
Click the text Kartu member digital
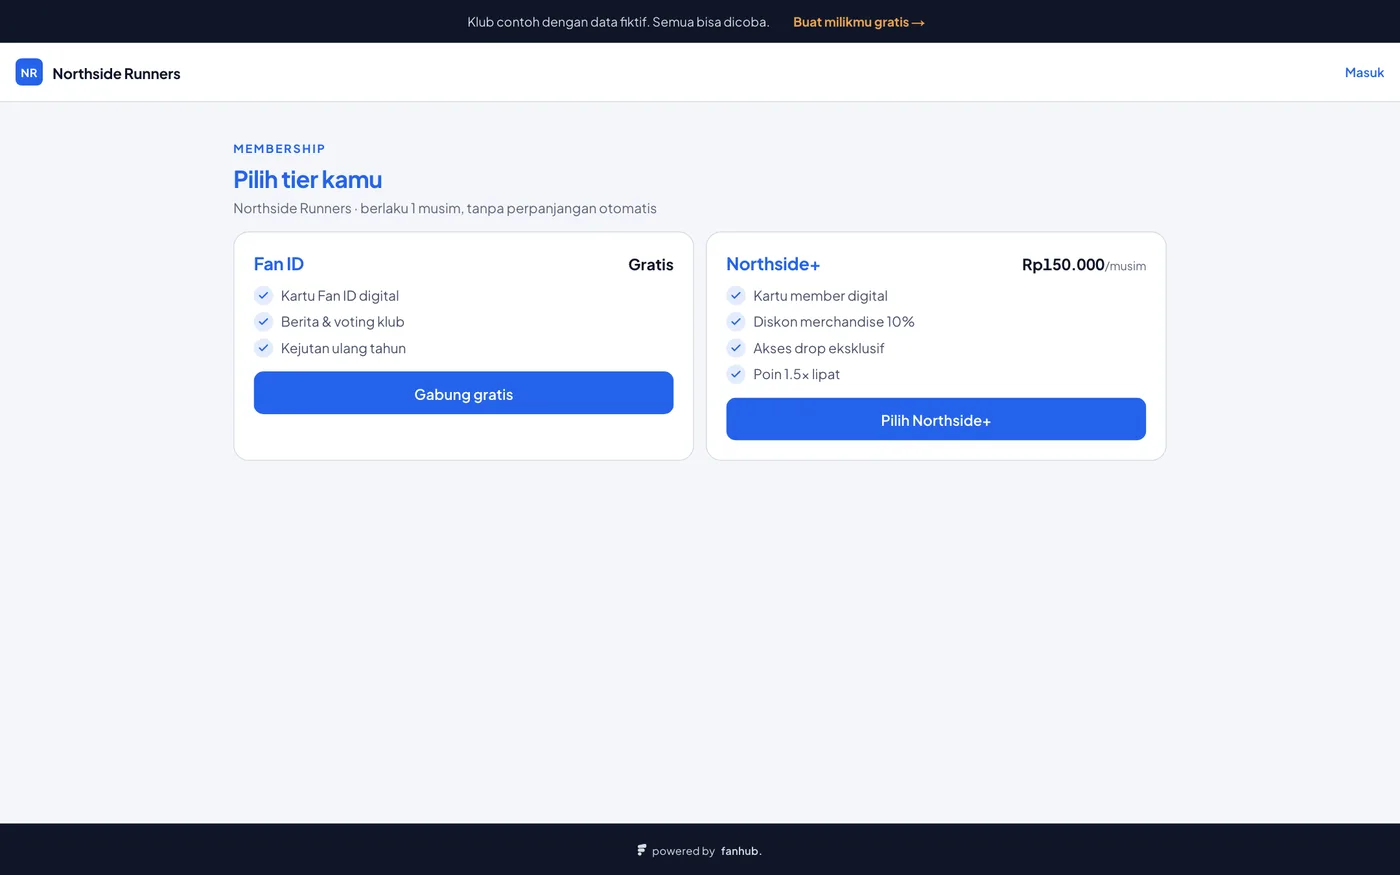pyautogui.click(x=820, y=295)
